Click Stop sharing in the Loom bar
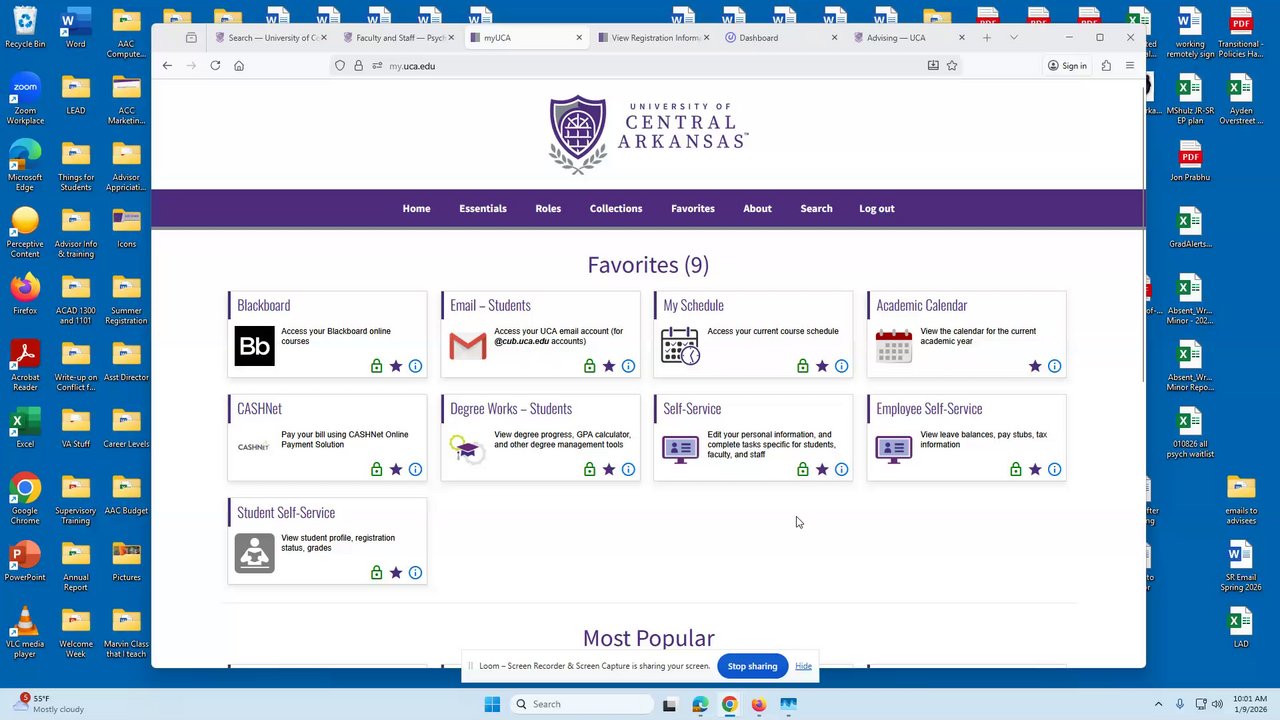This screenshot has width=1280, height=720. point(752,666)
